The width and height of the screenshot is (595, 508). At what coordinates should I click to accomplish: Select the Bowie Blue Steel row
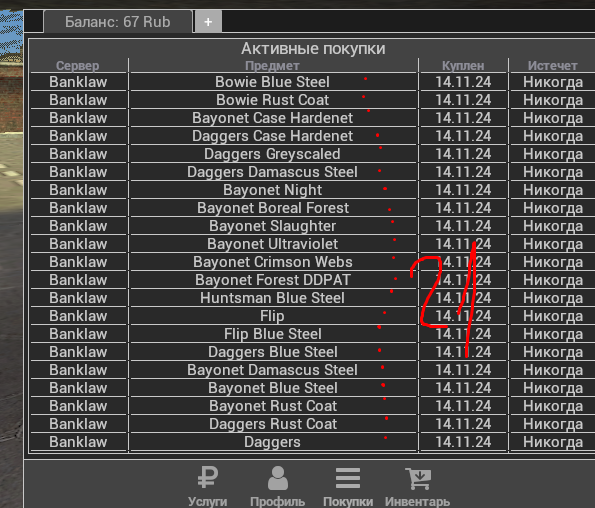tap(312, 82)
